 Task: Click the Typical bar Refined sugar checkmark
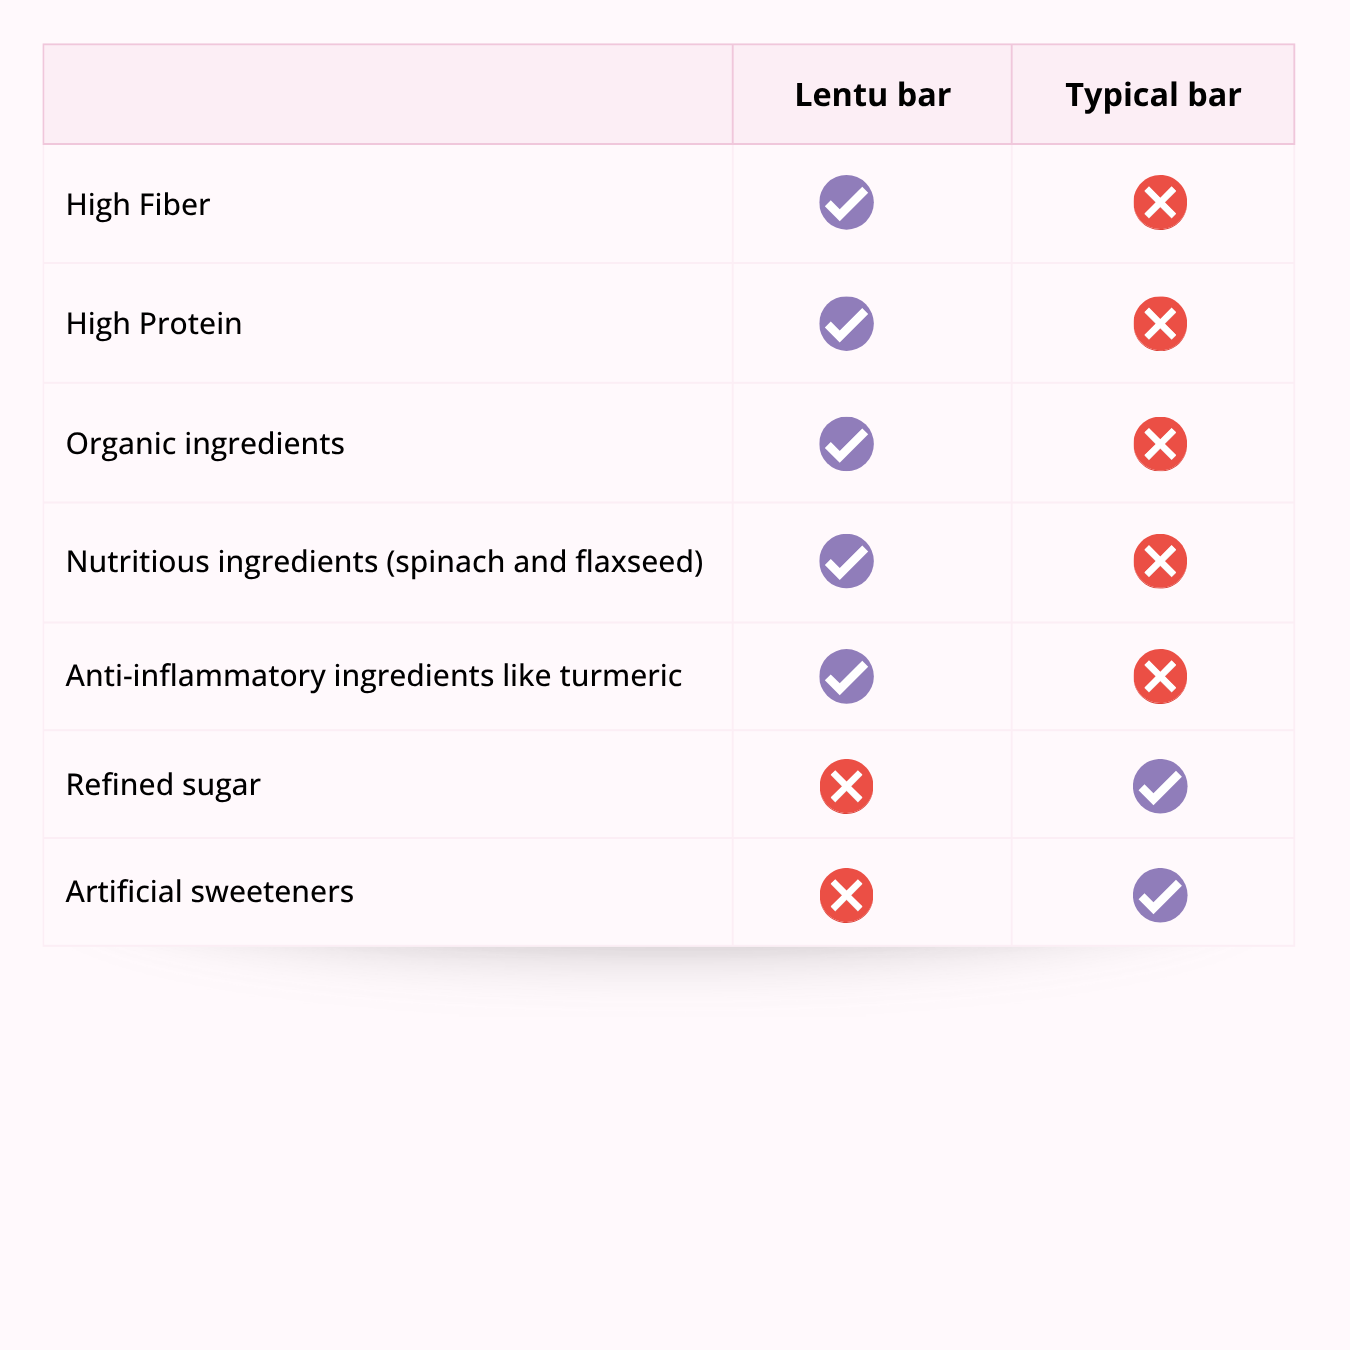pyautogui.click(x=1160, y=787)
